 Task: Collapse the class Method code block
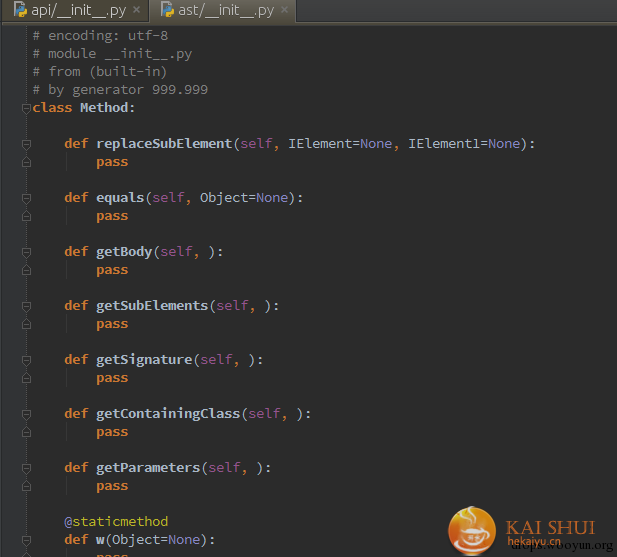point(26,108)
